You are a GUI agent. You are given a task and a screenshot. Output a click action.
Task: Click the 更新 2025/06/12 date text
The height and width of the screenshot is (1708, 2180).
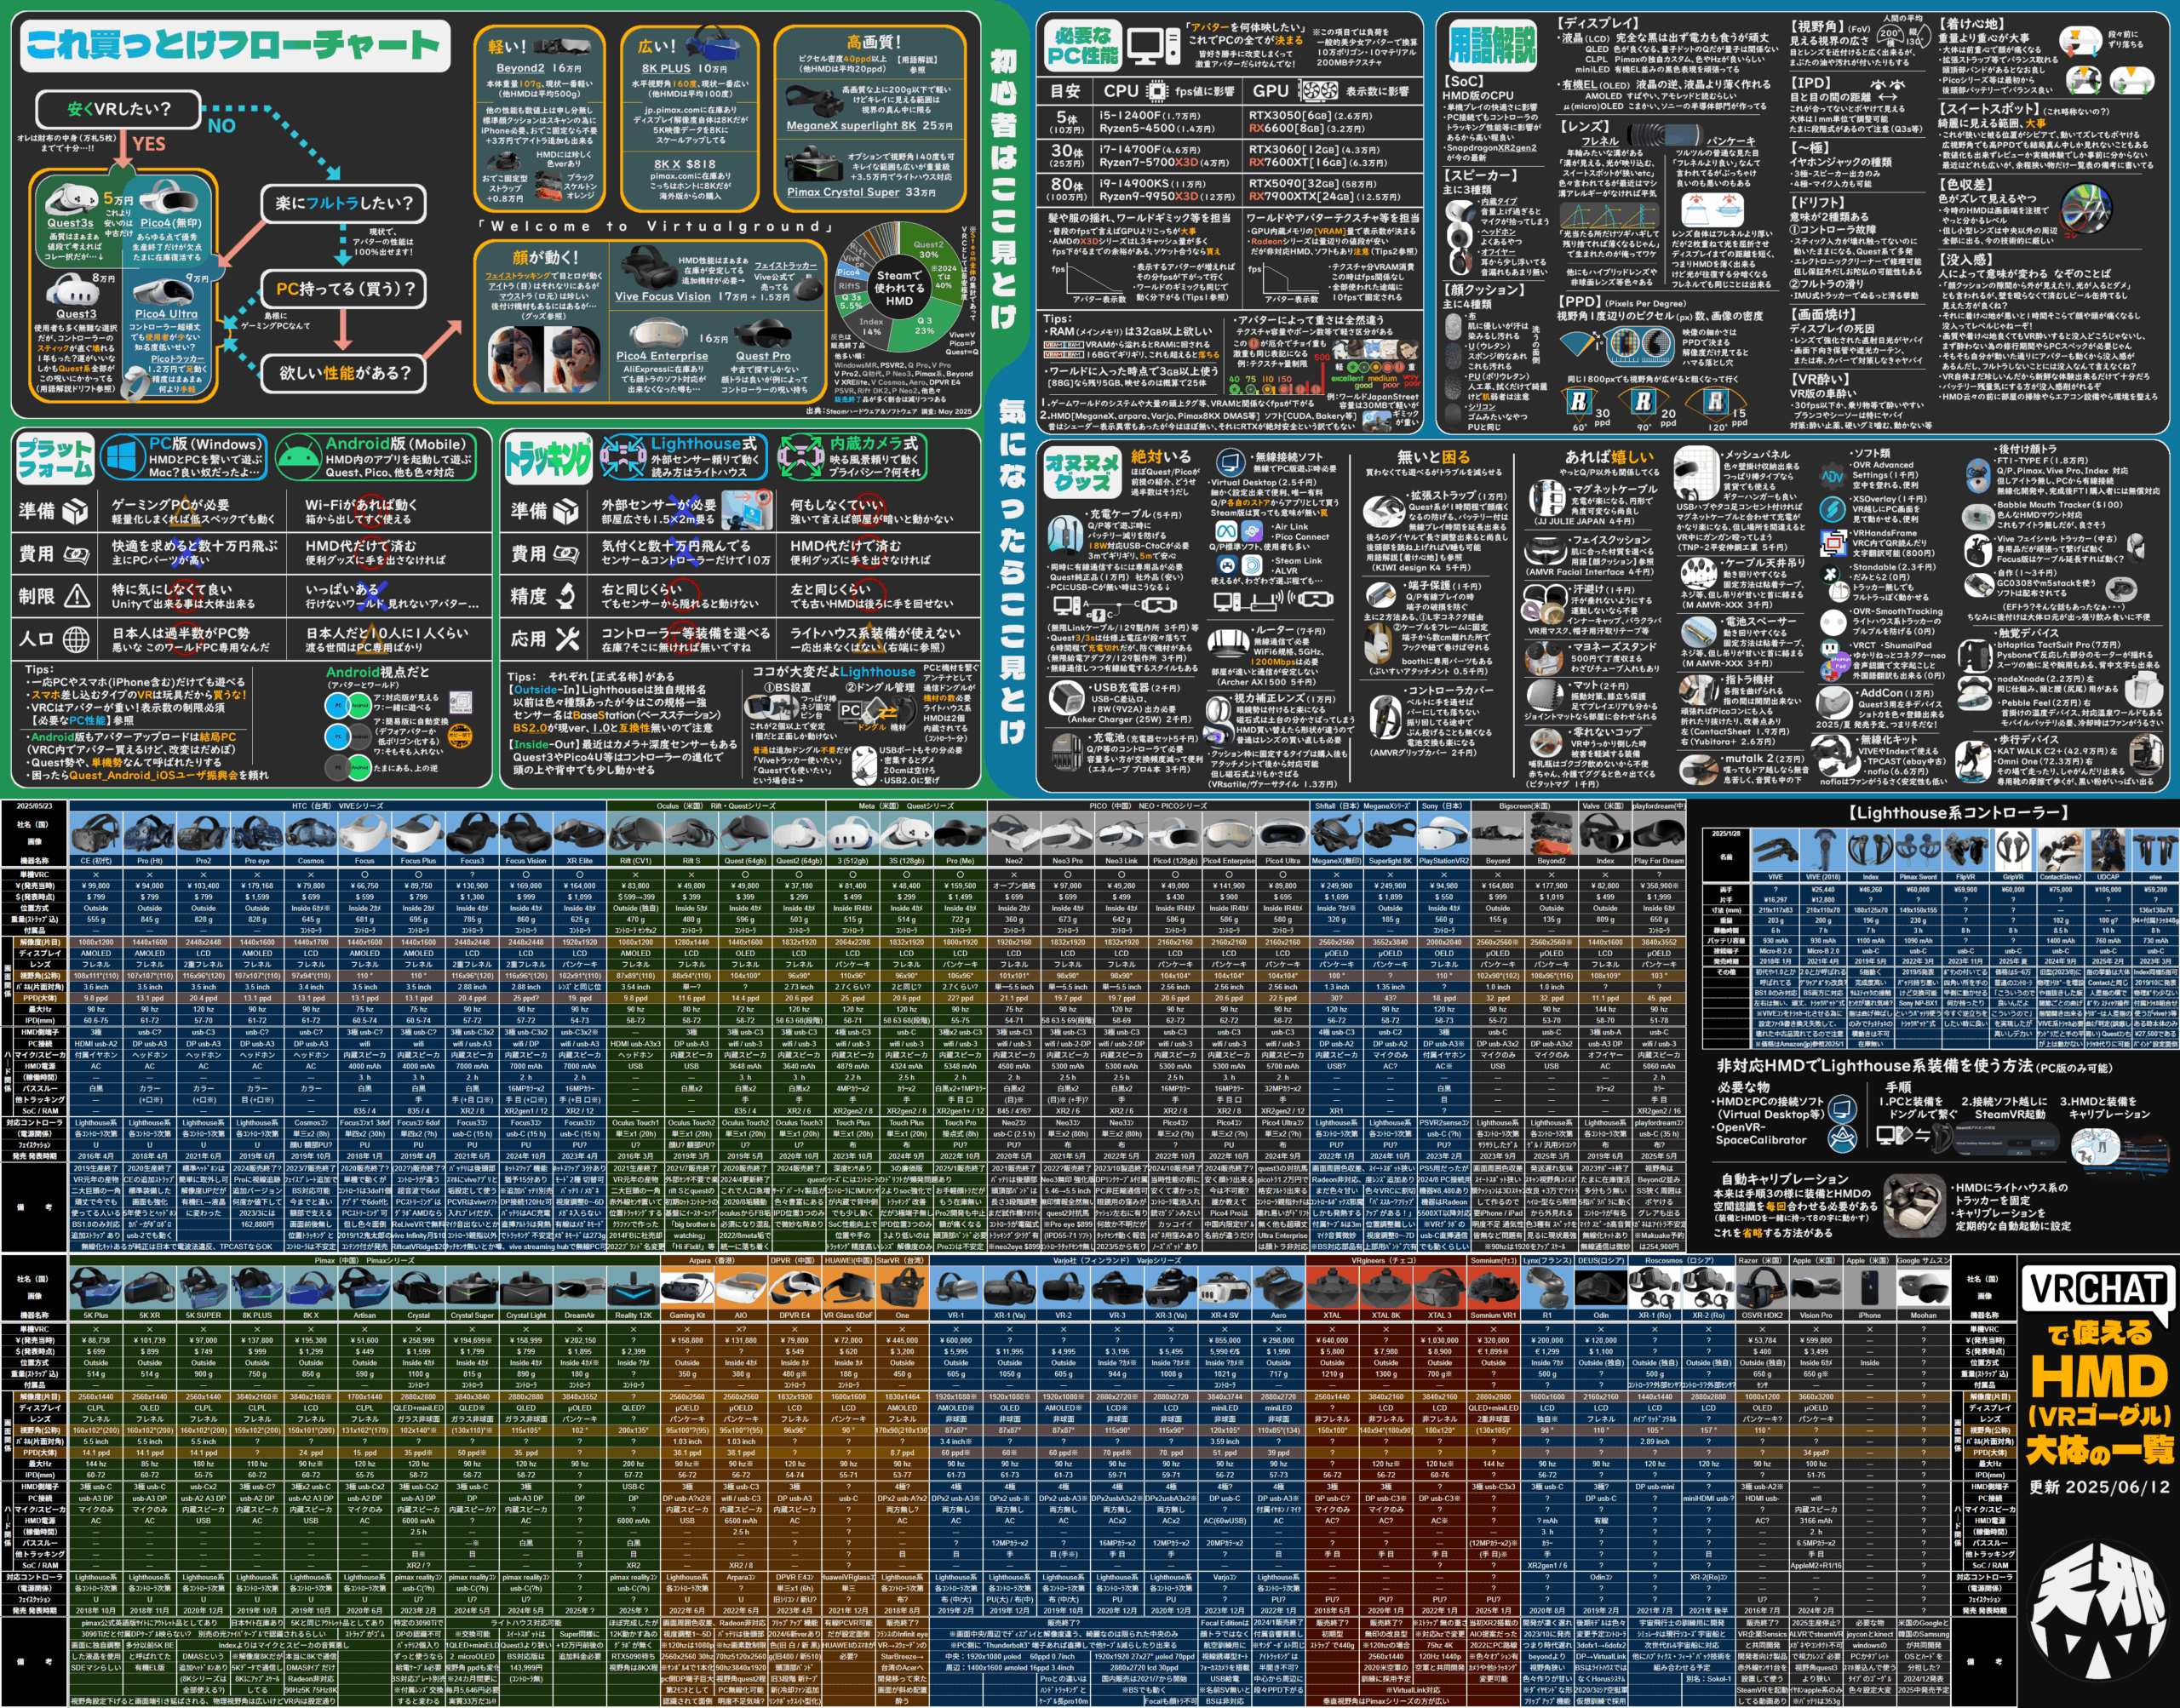tap(2099, 1486)
